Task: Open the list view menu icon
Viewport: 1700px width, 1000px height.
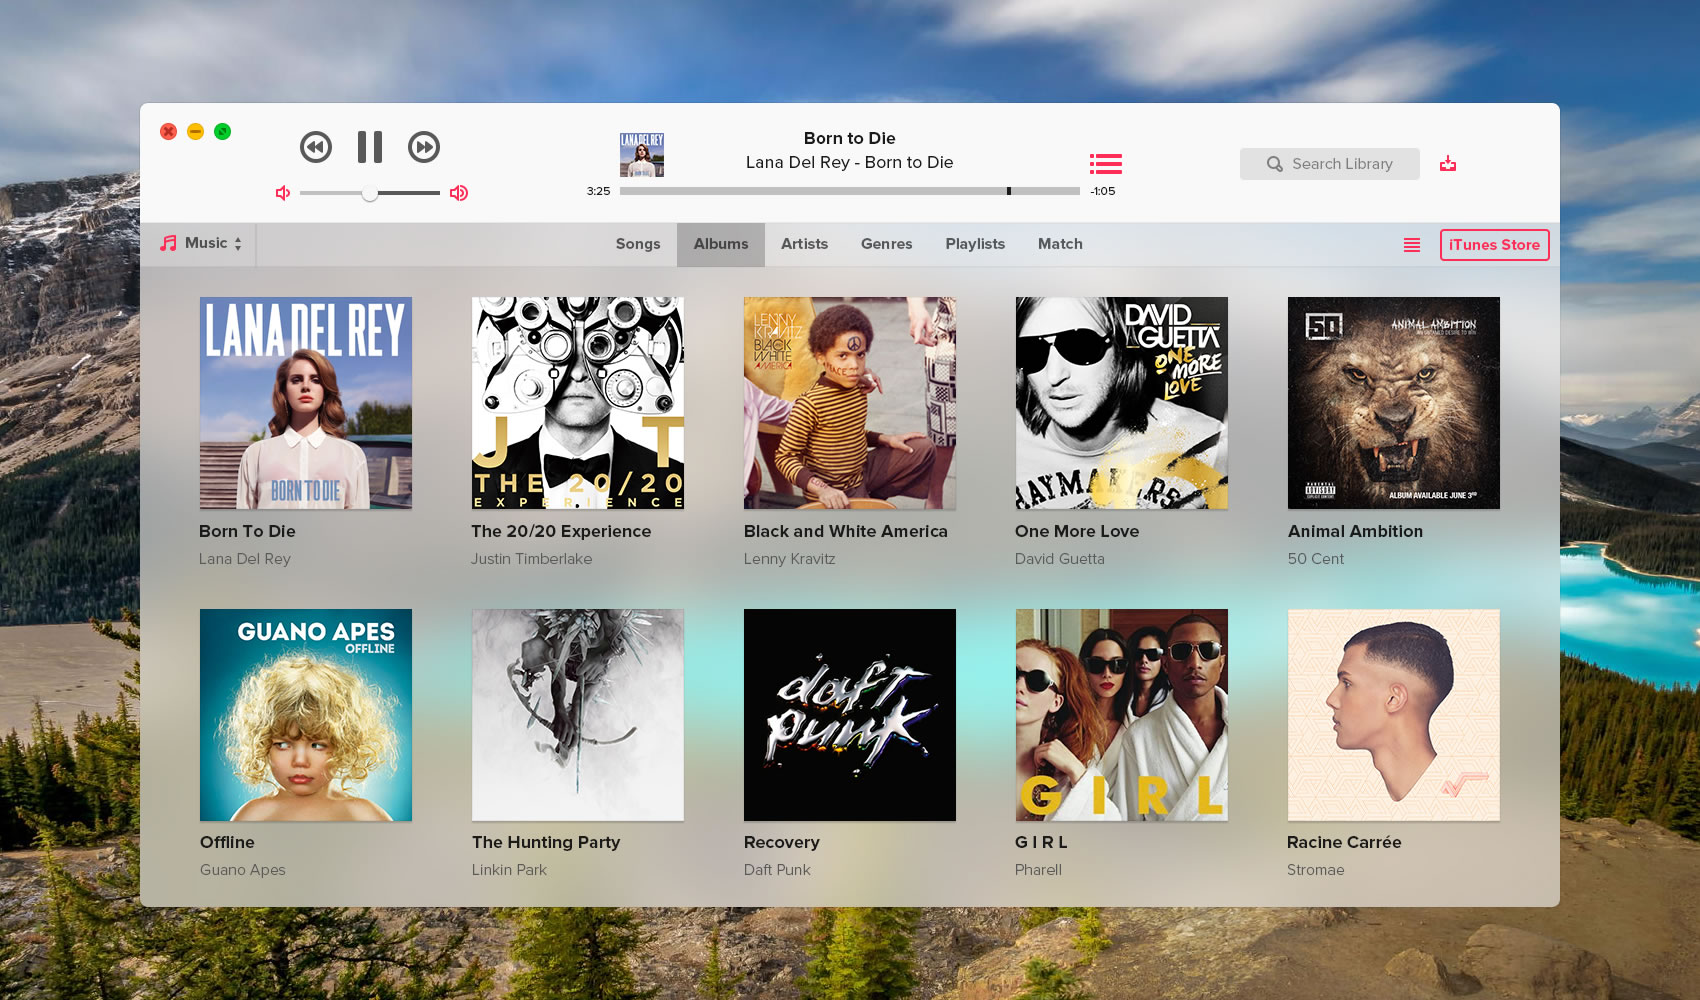Action: [1412, 245]
